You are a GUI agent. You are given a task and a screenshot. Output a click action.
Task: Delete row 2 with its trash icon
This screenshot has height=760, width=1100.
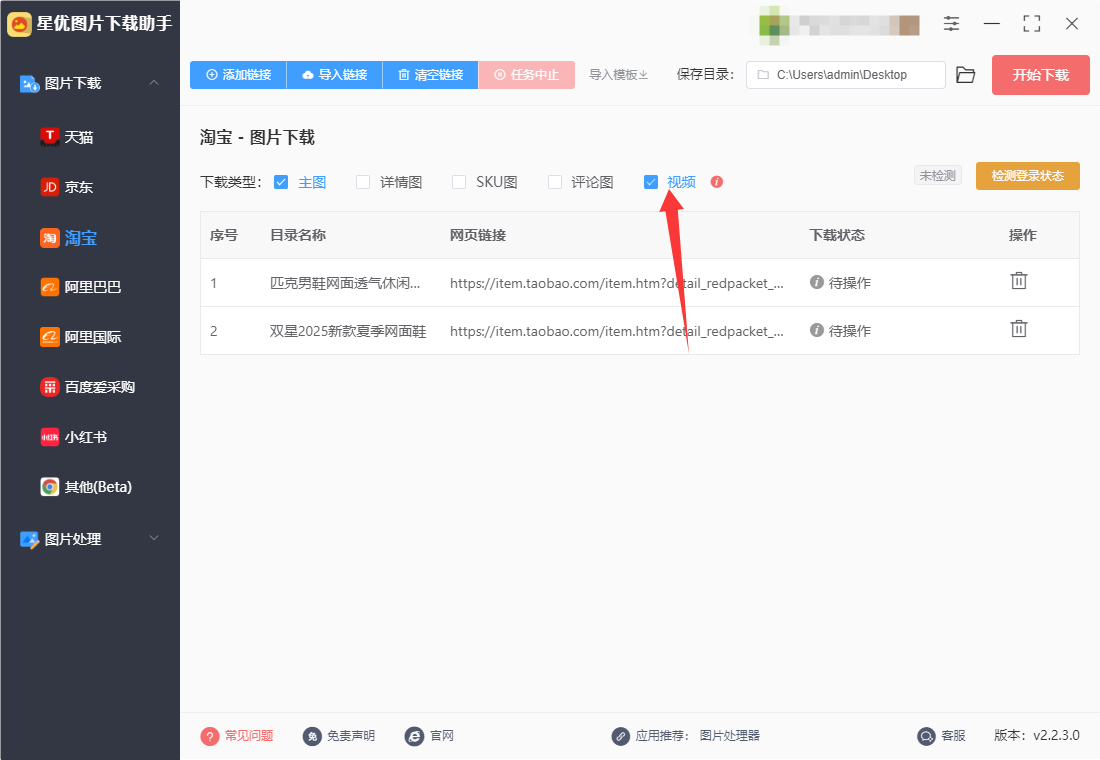pyautogui.click(x=1019, y=328)
